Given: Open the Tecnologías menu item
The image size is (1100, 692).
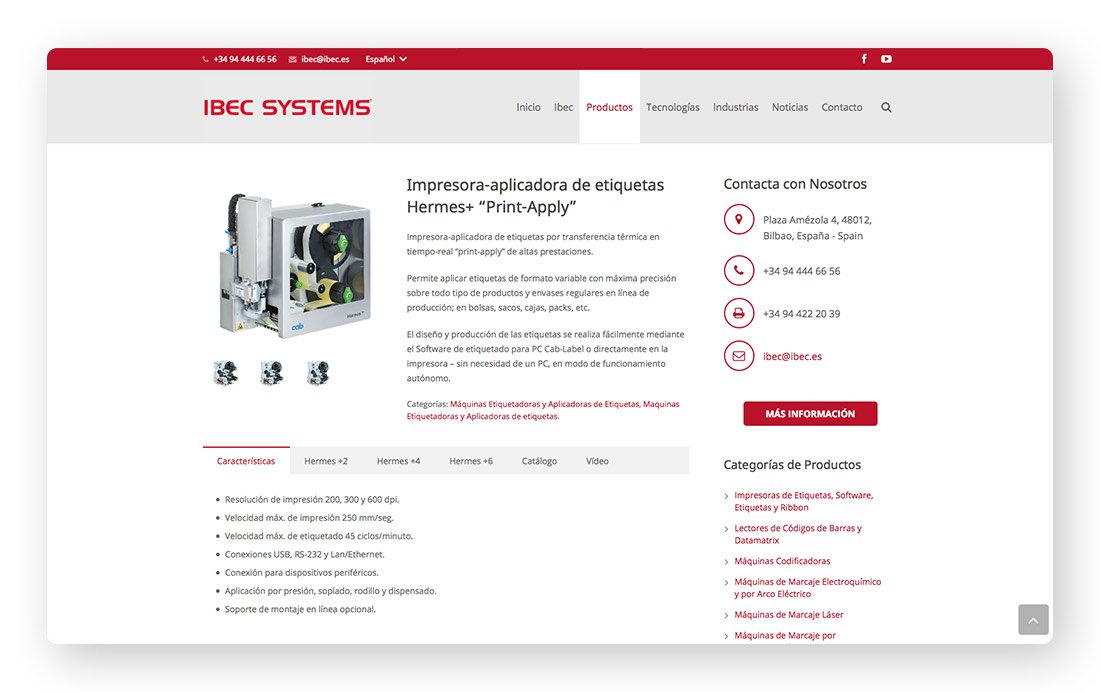Looking at the screenshot, I should tap(673, 107).
